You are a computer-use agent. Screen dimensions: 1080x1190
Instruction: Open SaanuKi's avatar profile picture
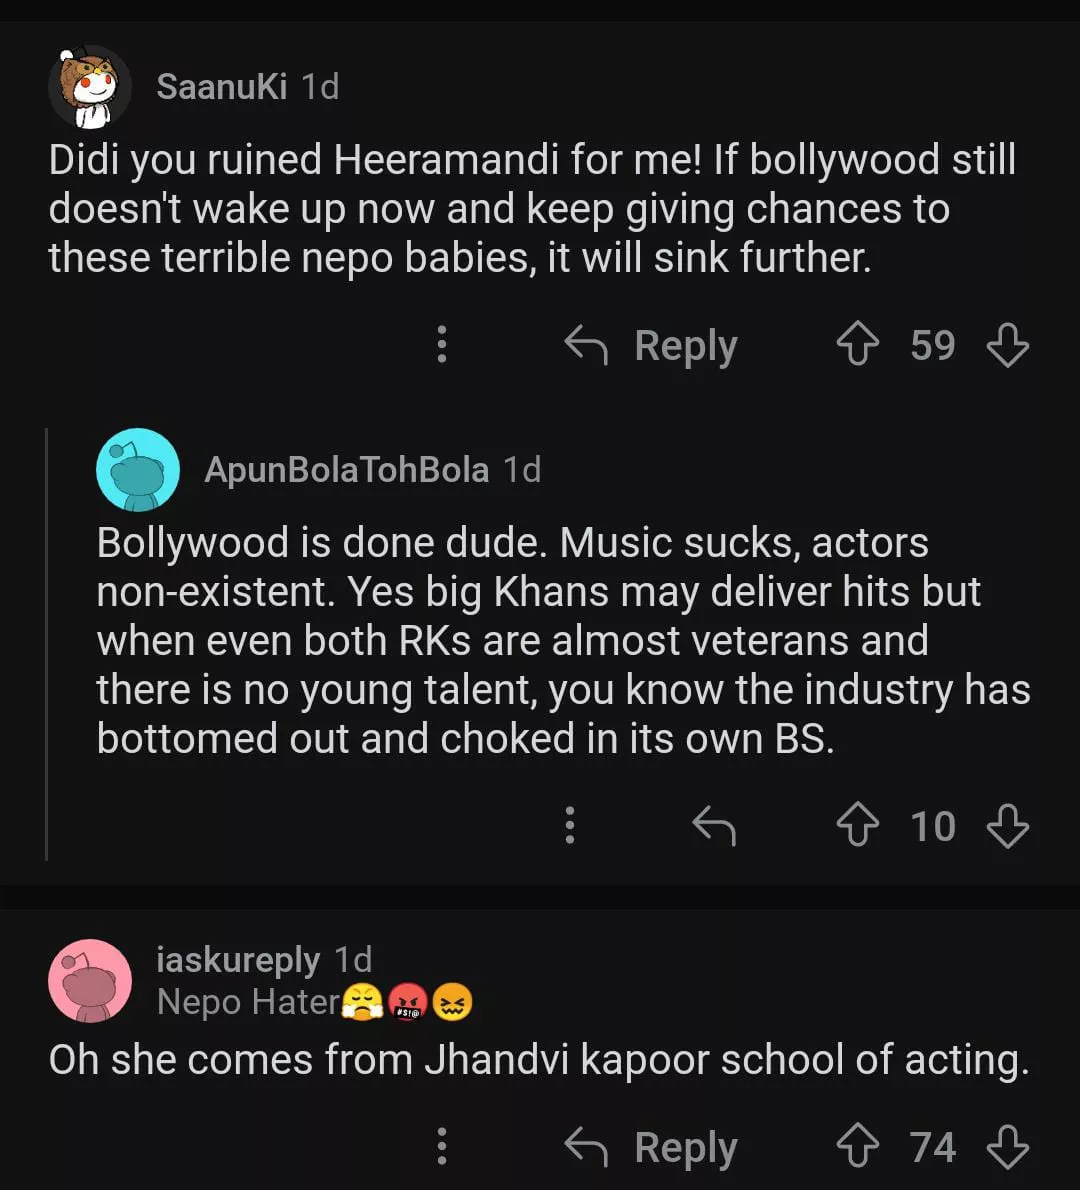pyautogui.click(x=90, y=88)
